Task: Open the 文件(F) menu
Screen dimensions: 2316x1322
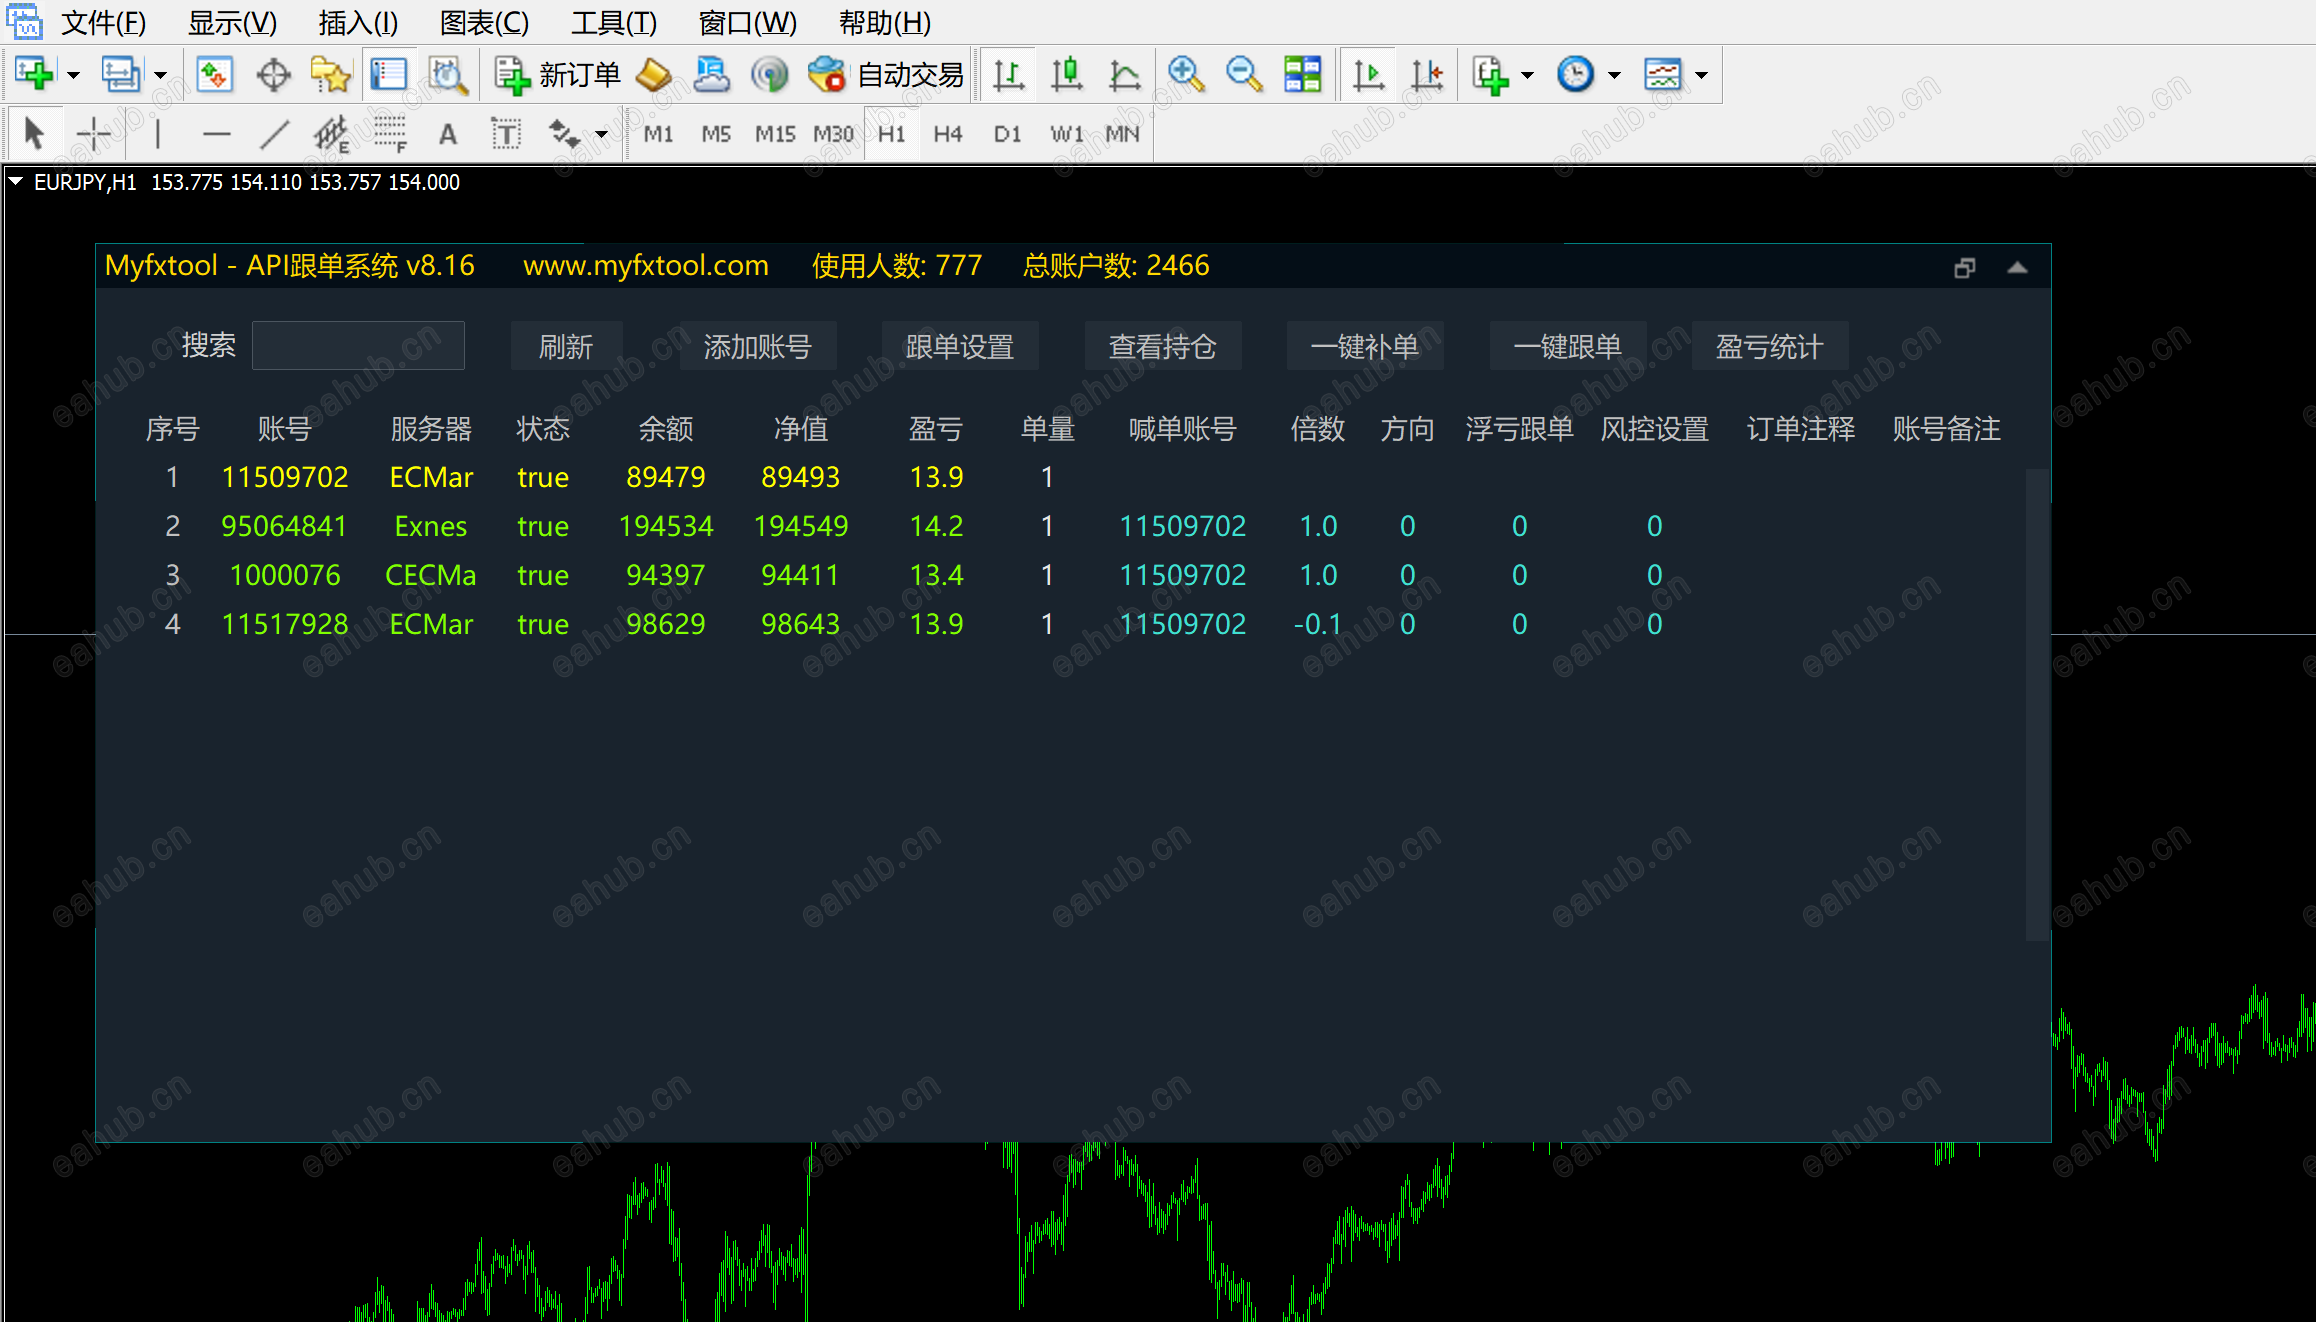Action: tap(103, 22)
